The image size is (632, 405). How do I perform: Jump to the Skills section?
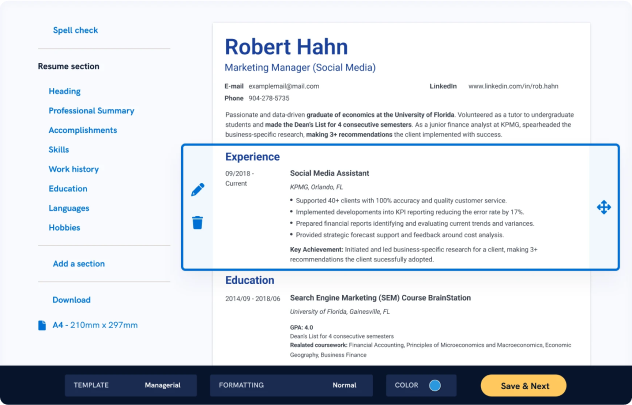[59, 149]
